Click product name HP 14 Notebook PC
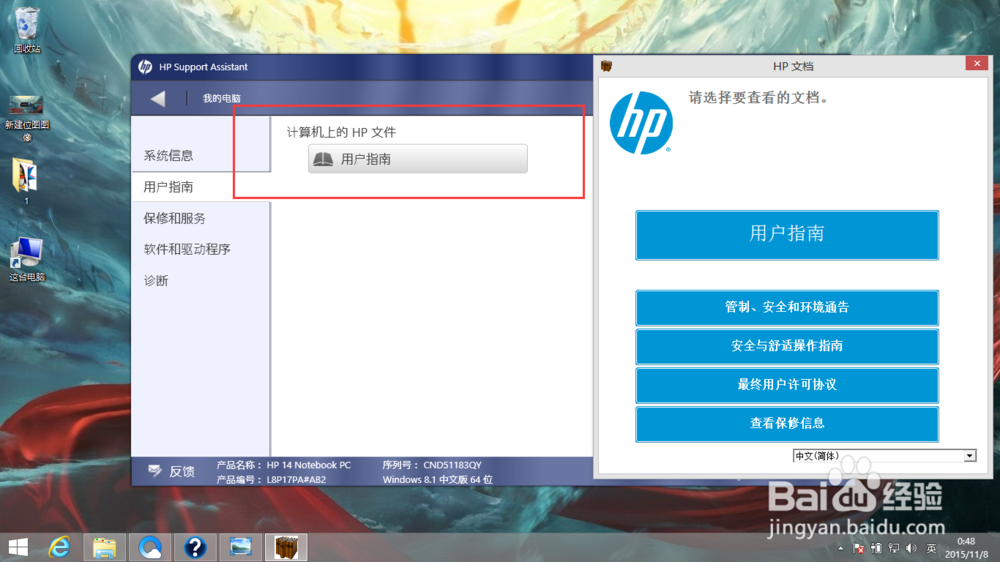The image size is (1000, 562). (x=309, y=465)
